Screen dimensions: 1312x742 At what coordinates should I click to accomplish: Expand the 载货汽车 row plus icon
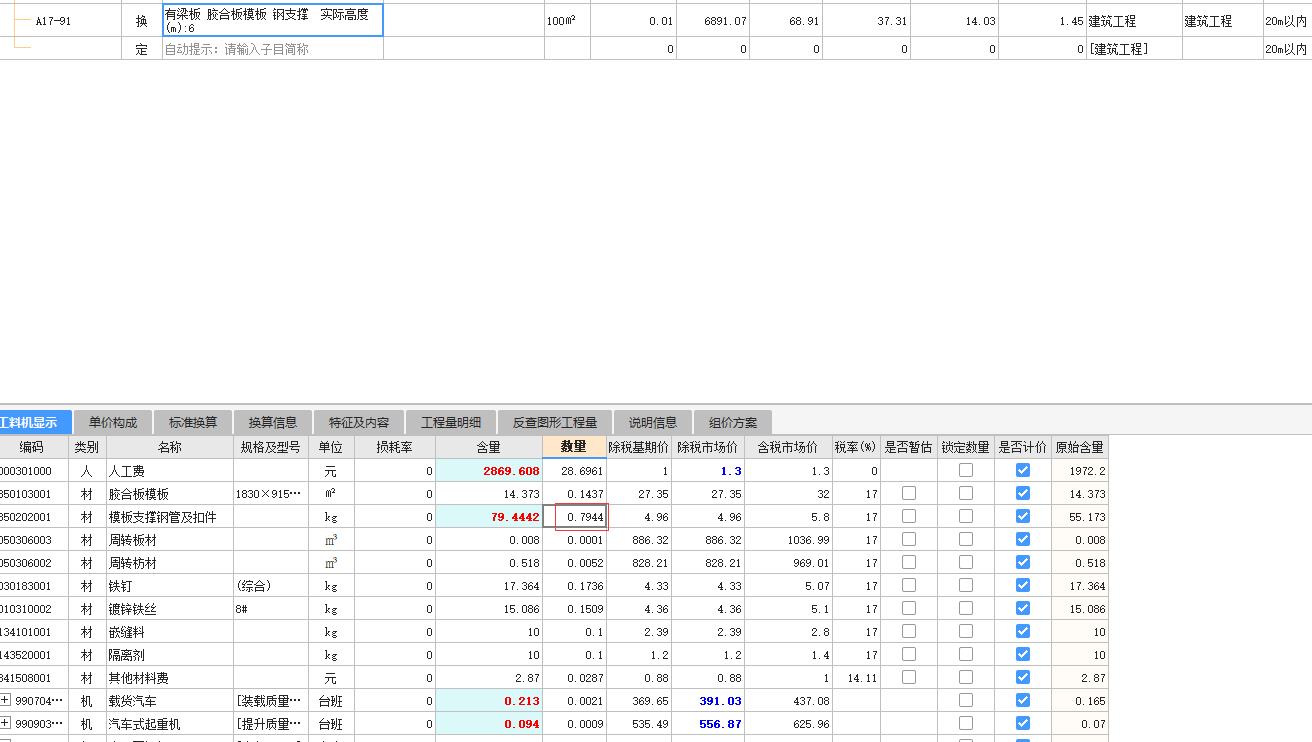5,701
